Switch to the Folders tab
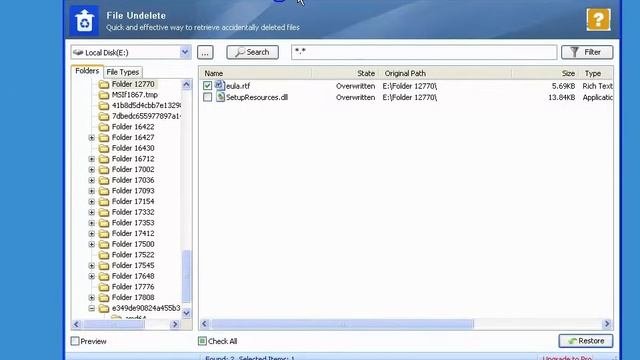The width and height of the screenshot is (640, 360). (x=87, y=71)
